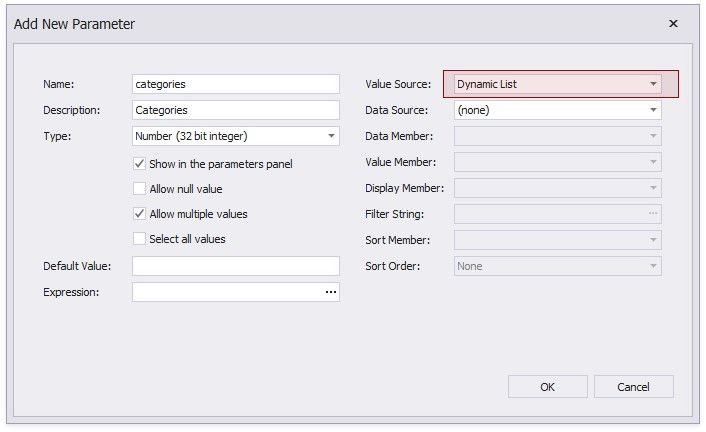Expand the Data Member dropdown

click(x=653, y=136)
